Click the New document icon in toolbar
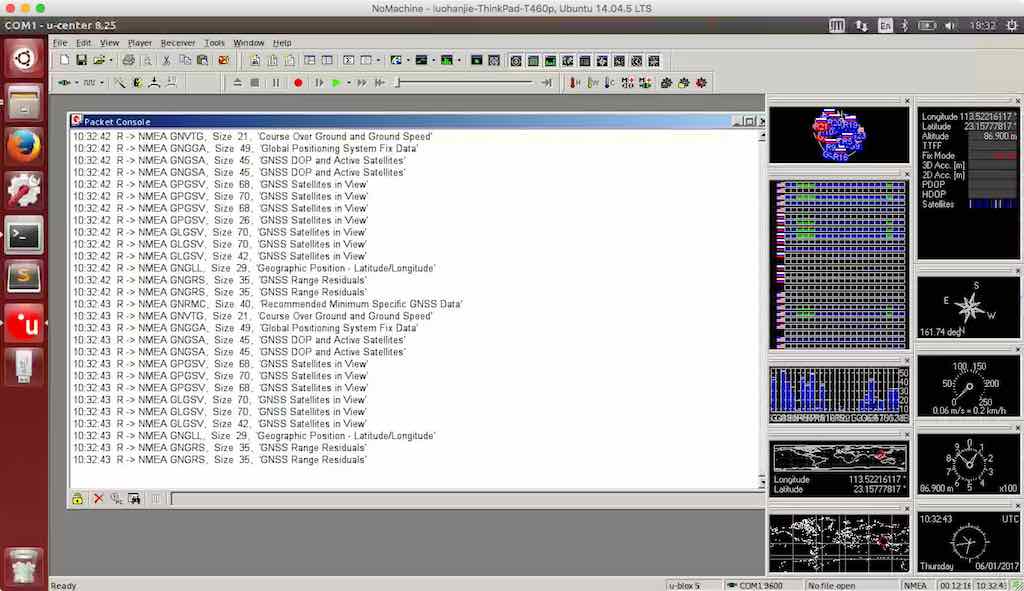 [64, 61]
